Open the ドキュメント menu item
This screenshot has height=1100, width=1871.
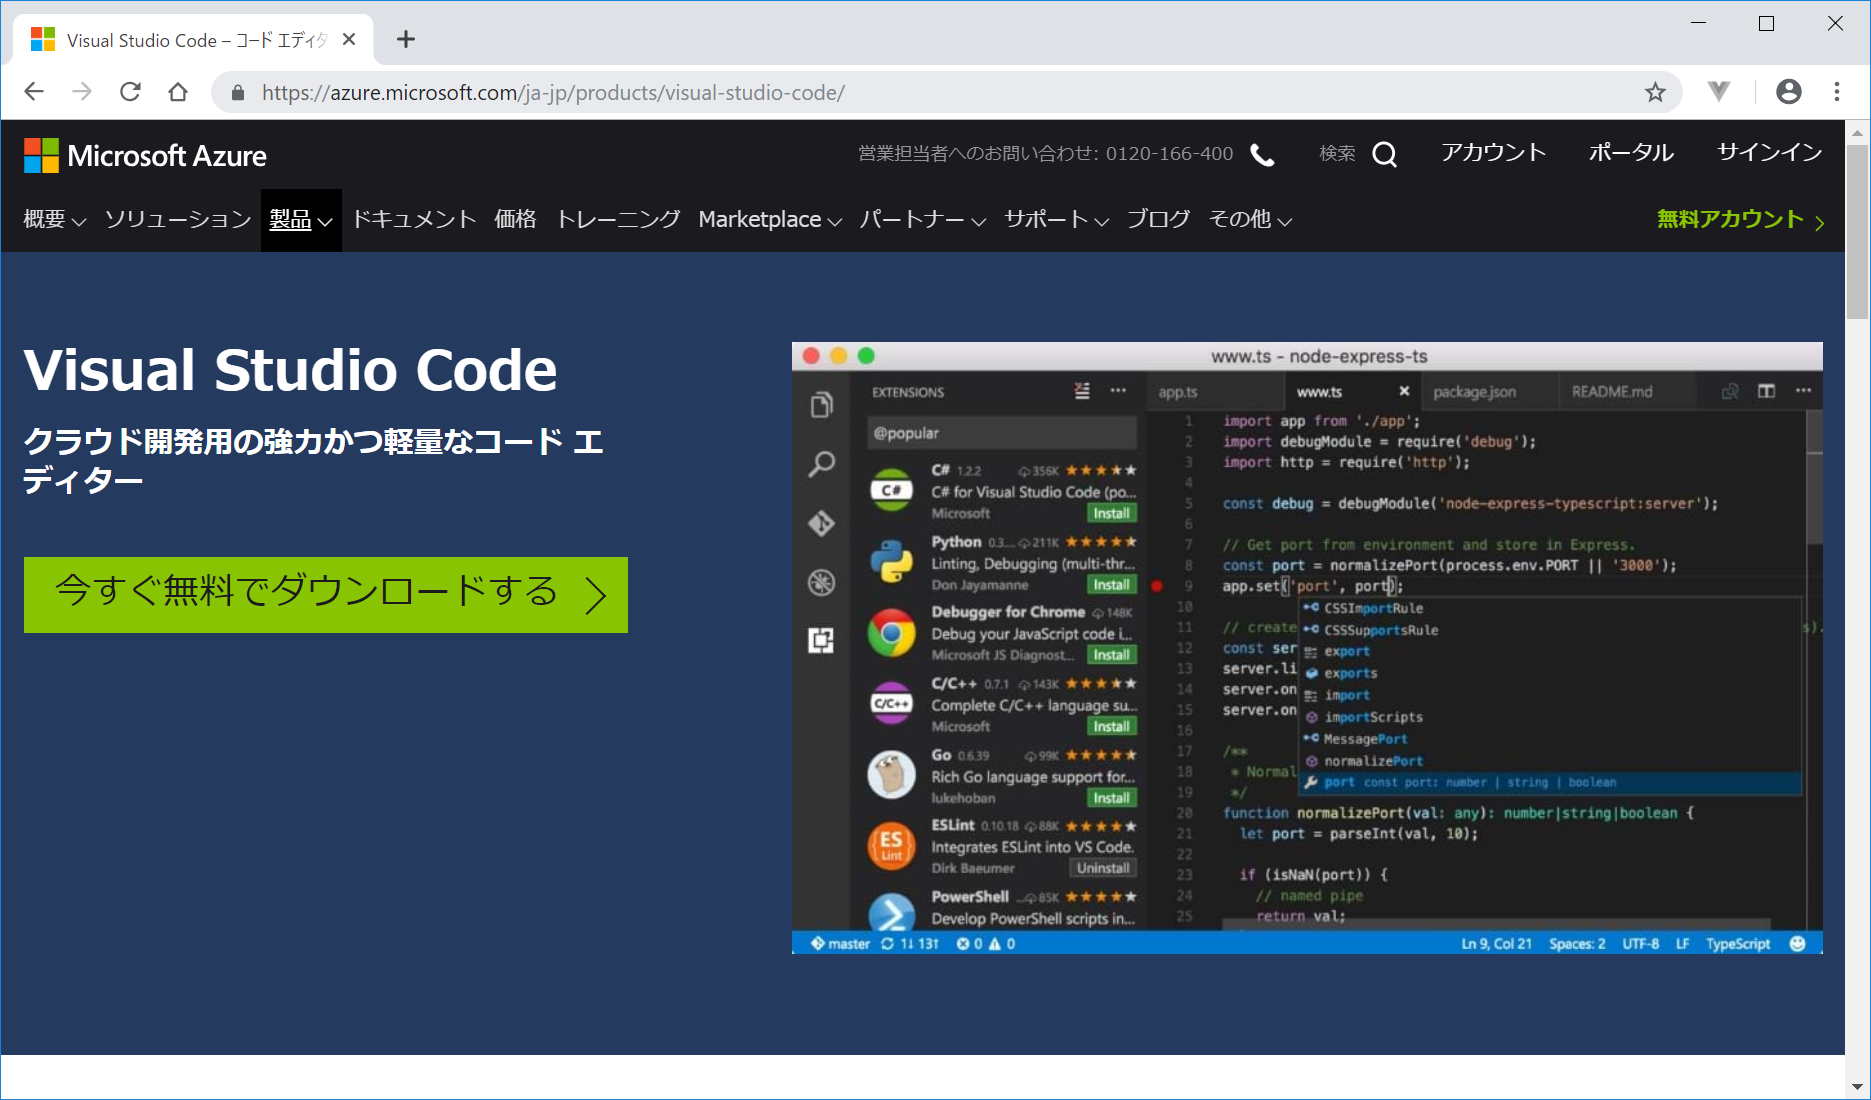click(414, 220)
